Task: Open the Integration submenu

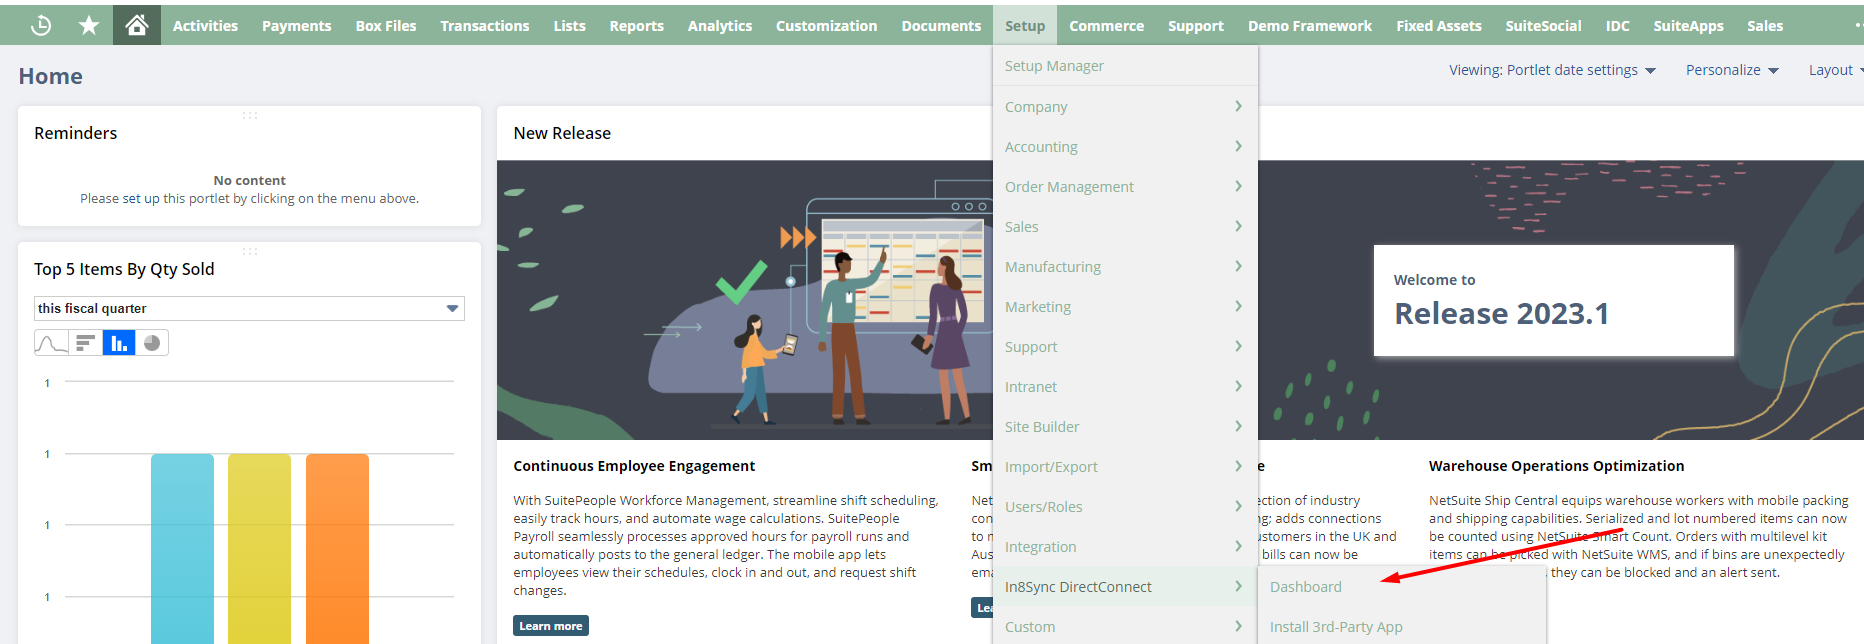Action: point(1124,547)
